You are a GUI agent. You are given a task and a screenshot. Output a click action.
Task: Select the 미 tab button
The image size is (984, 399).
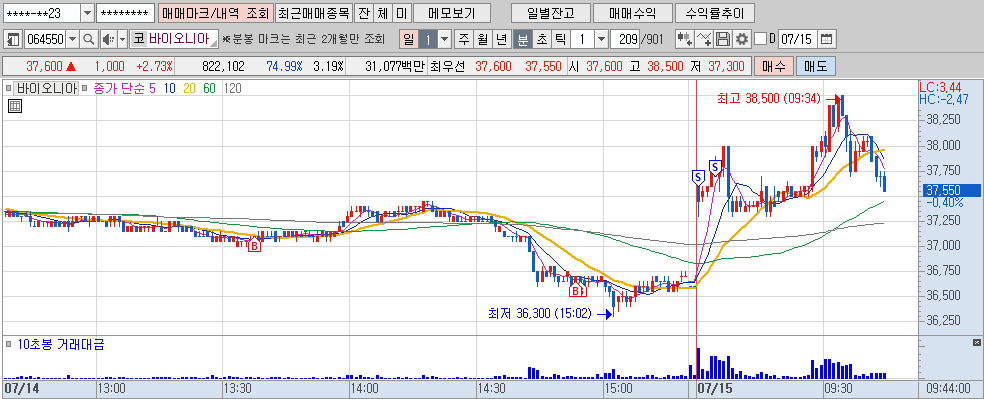tap(402, 13)
